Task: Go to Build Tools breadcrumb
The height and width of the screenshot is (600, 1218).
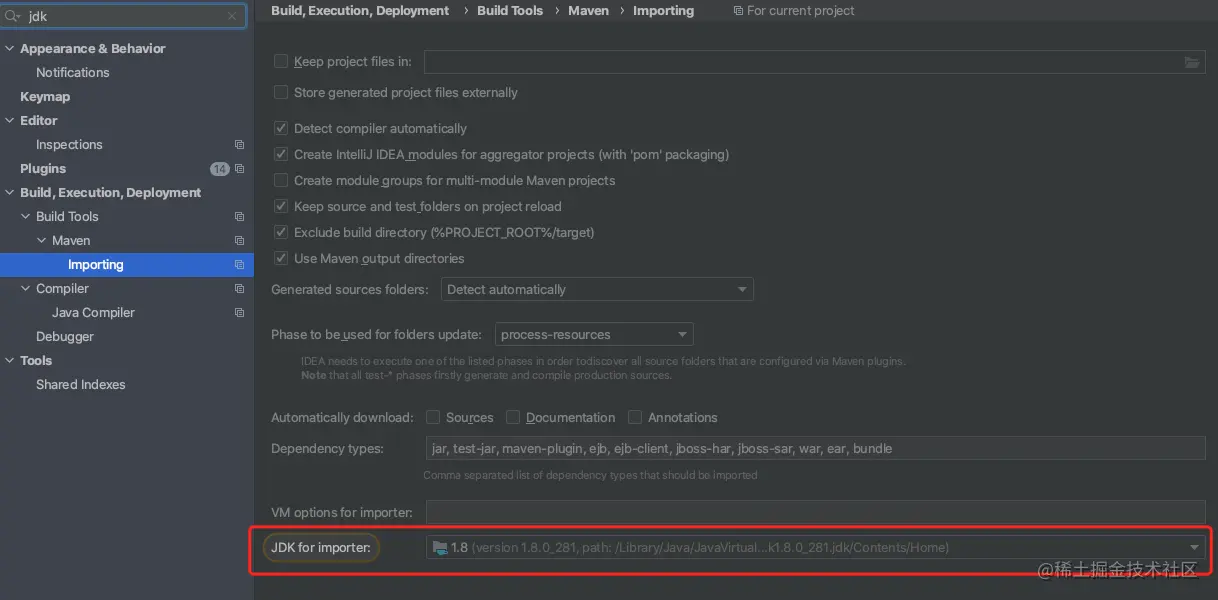Action: pos(510,11)
